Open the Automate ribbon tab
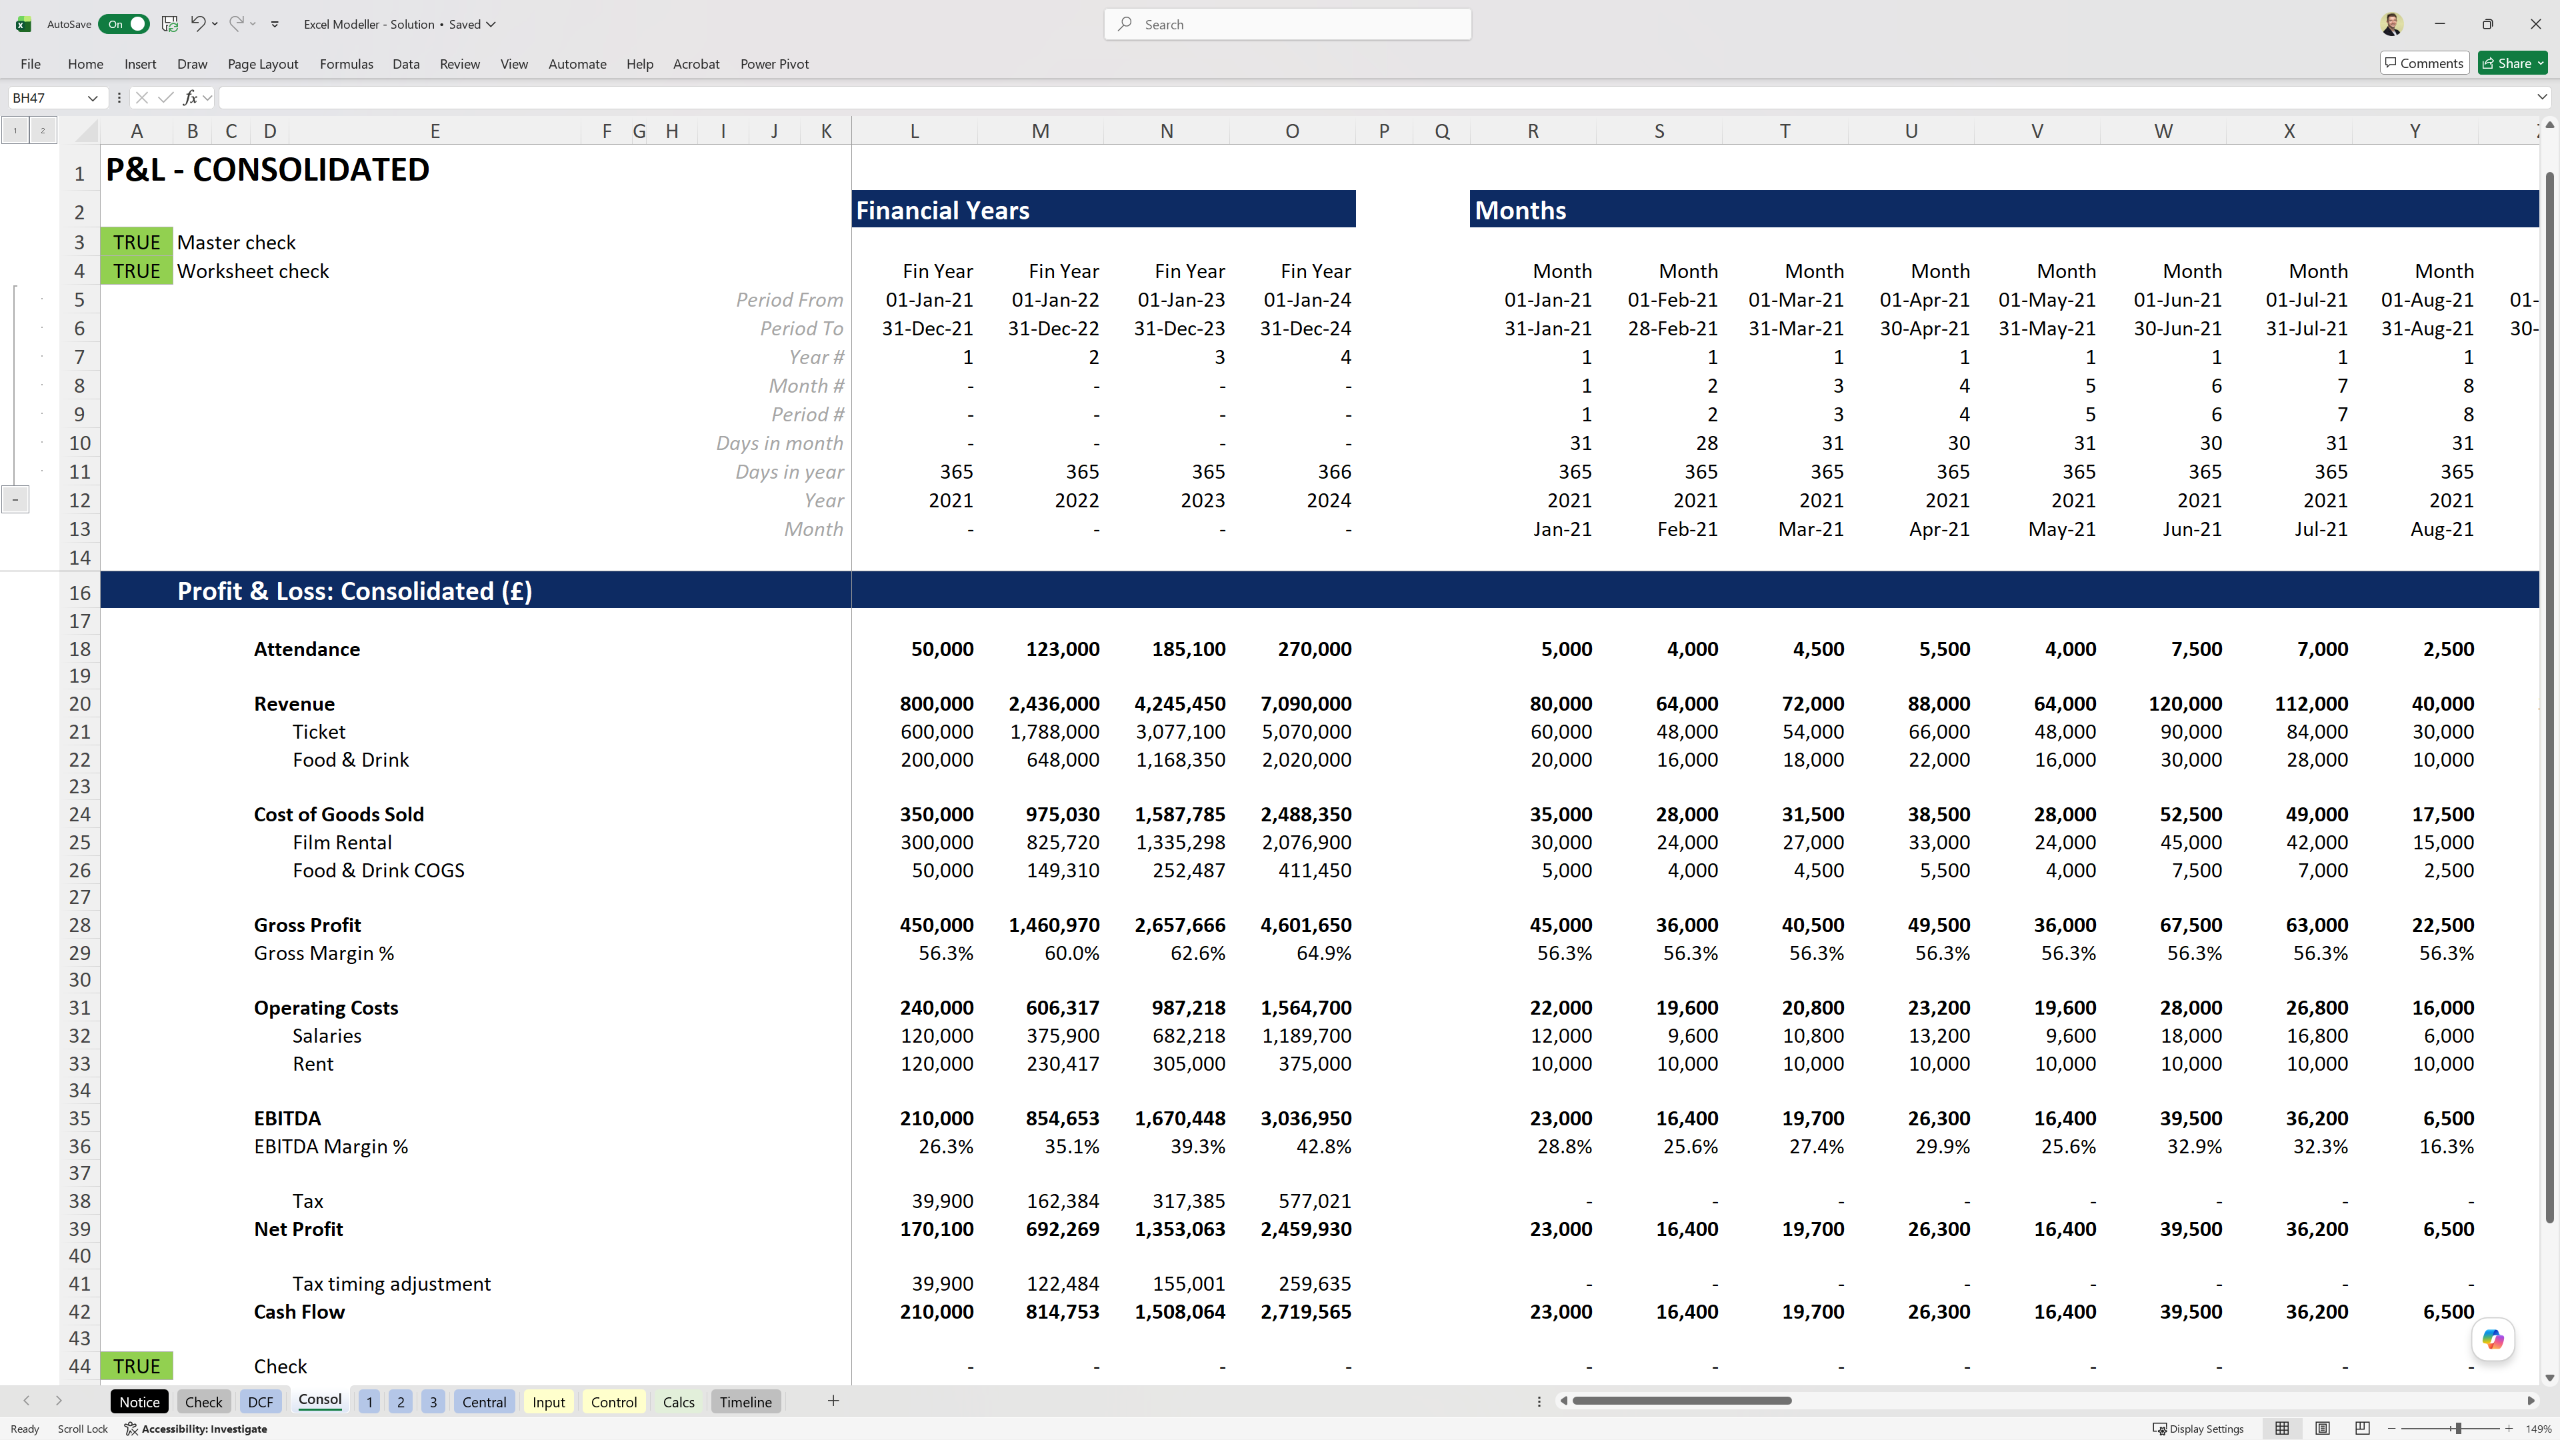The width and height of the screenshot is (2560, 1440). coord(577,64)
